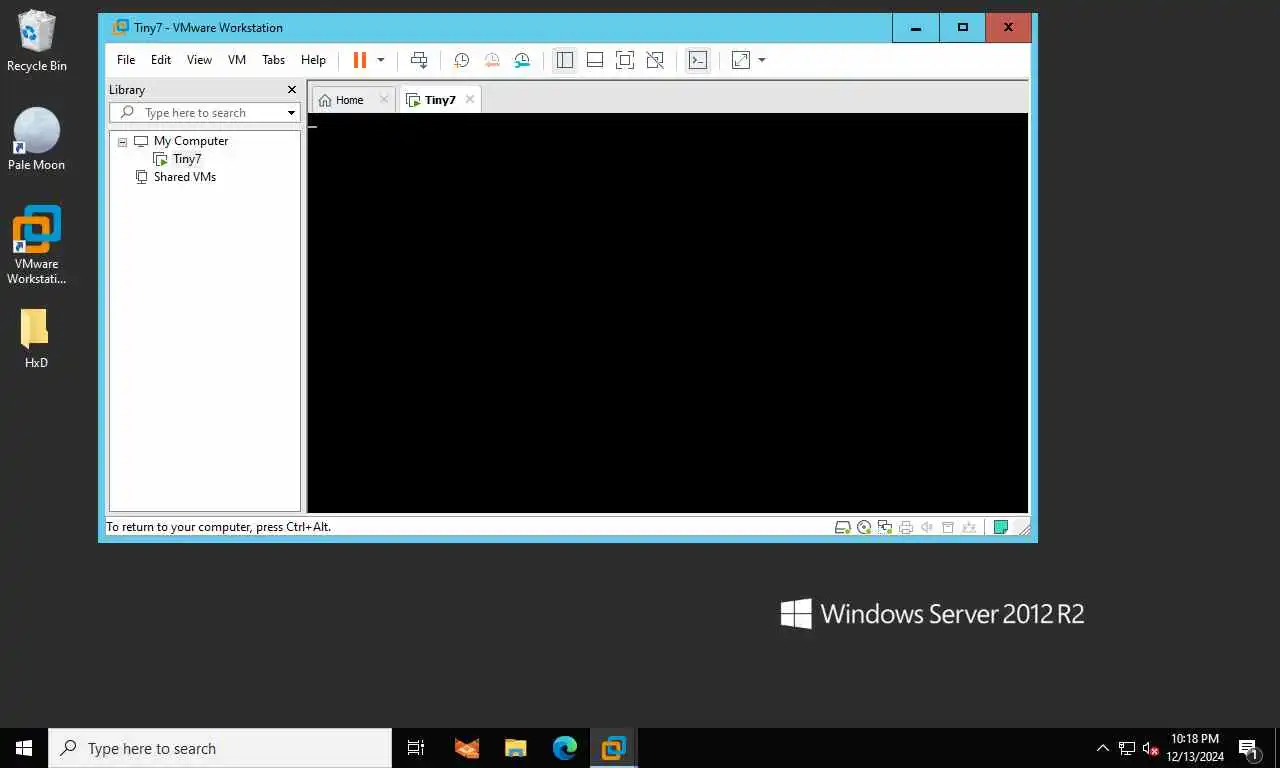The height and width of the screenshot is (768, 1280).
Task: Open the power options dropdown arrow beside pause
Action: [381, 60]
